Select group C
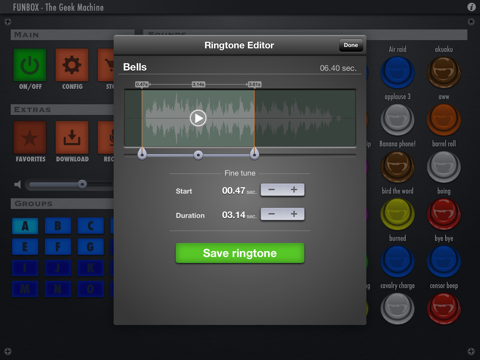 (91, 226)
